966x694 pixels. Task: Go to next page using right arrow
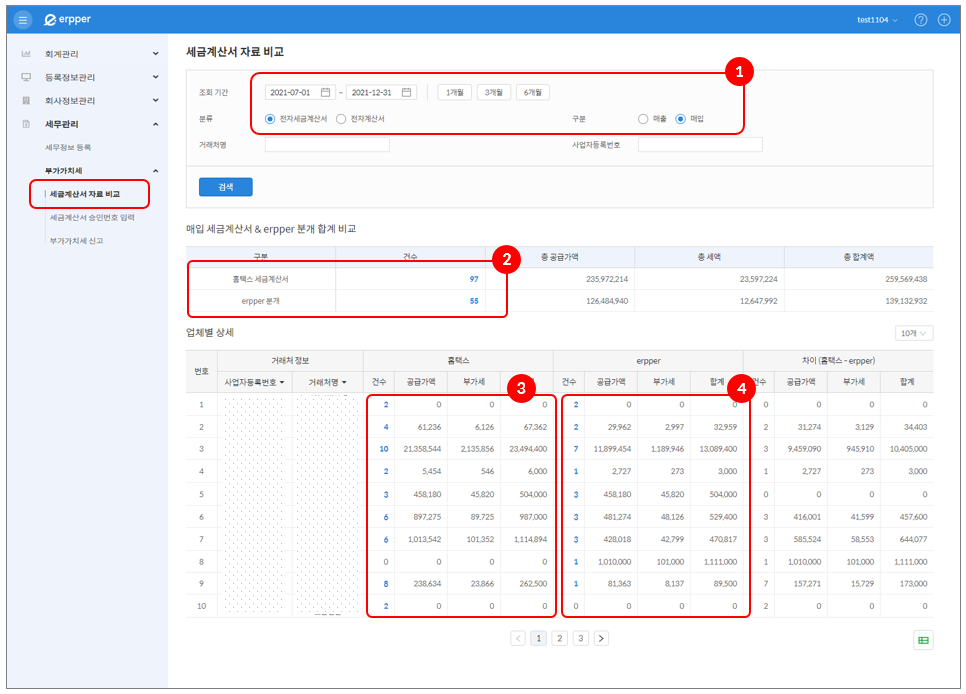click(601, 638)
